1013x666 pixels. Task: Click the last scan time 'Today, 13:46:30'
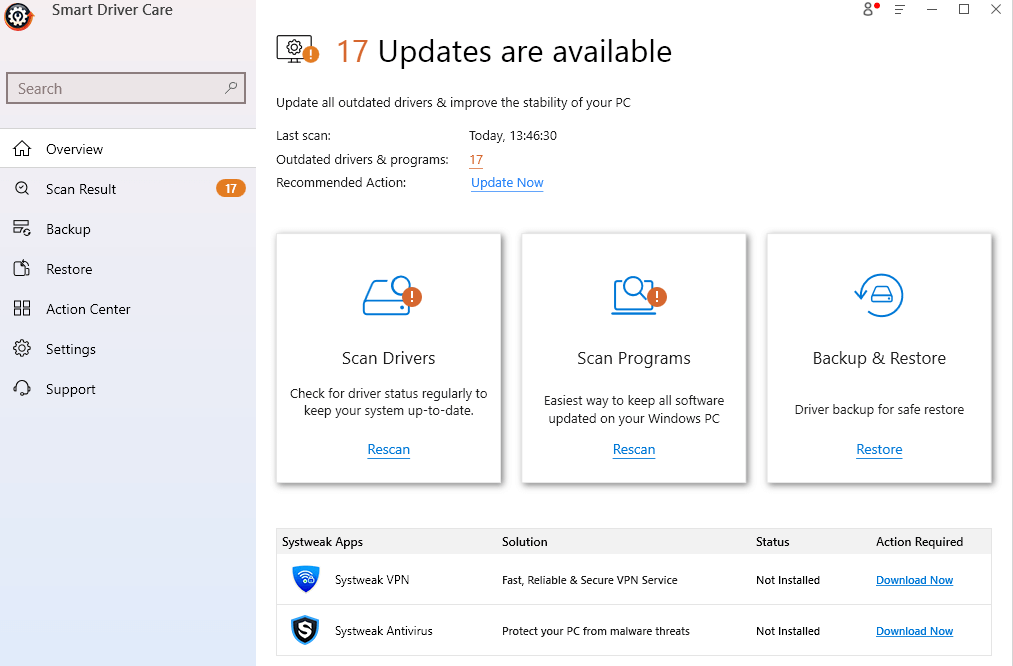pos(513,136)
